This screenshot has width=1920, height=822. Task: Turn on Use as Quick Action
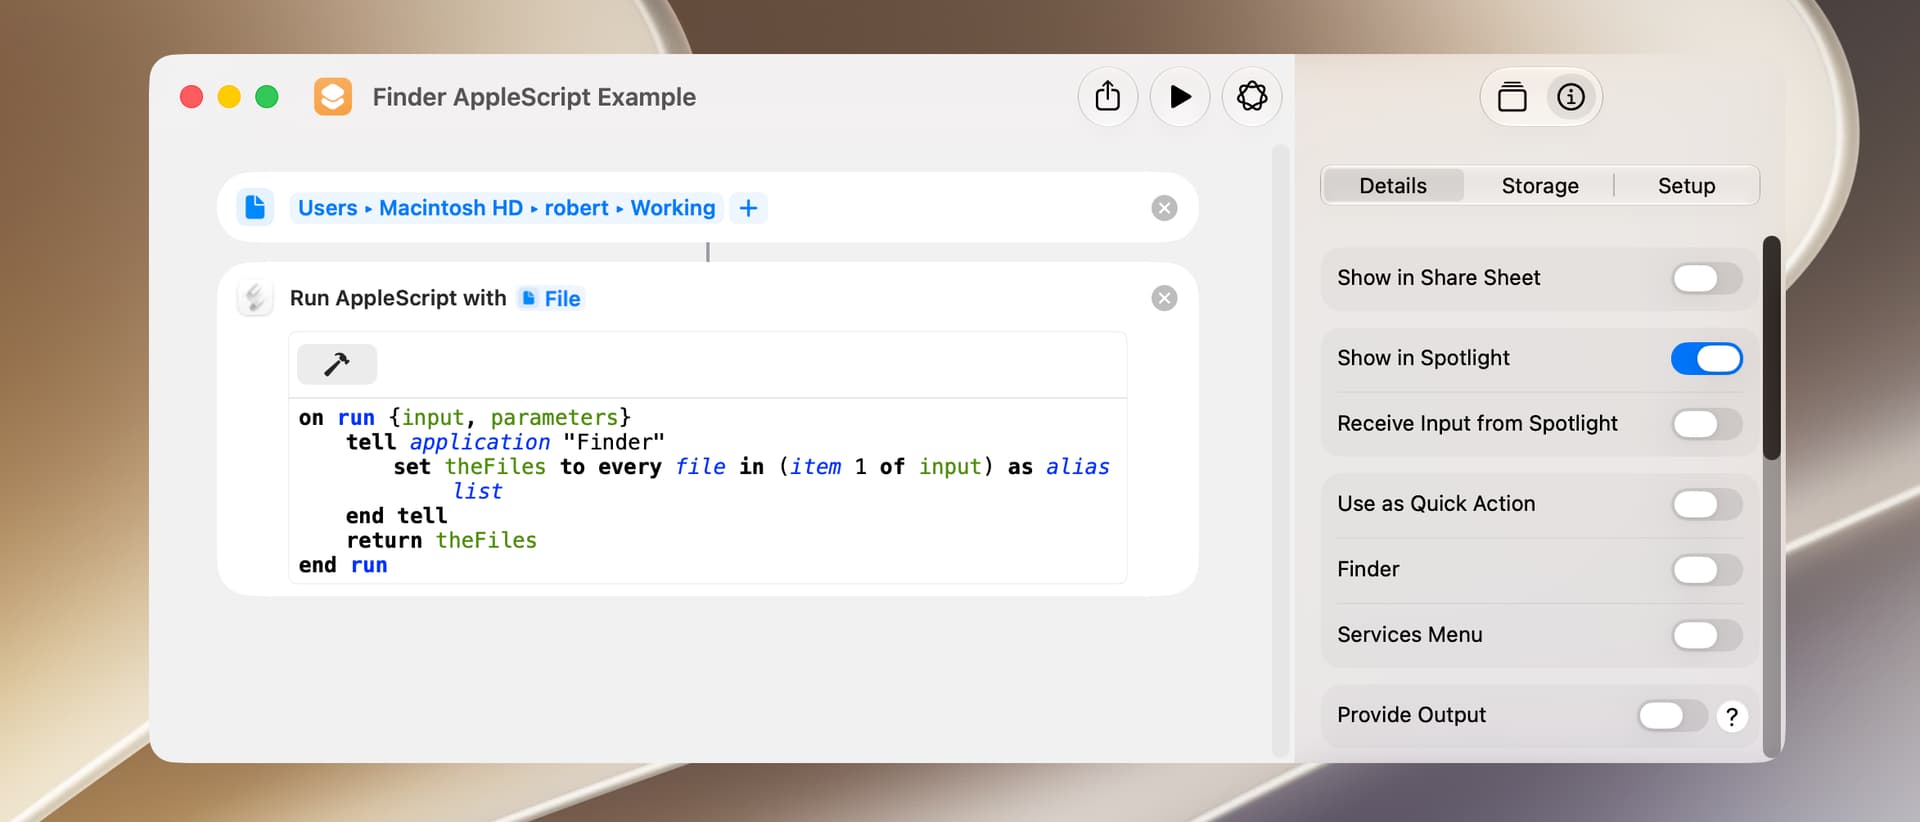[1707, 504]
